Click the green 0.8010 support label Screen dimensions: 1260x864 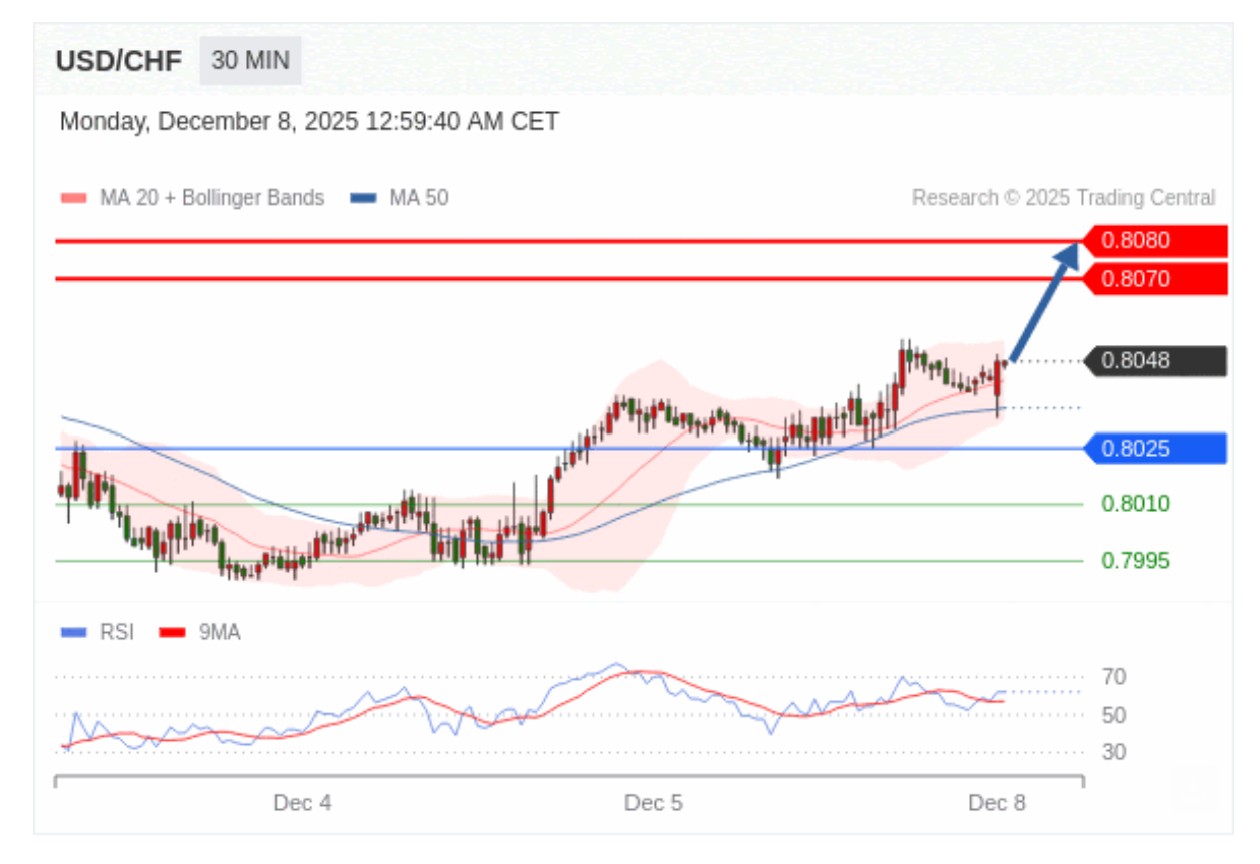tap(1135, 504)
